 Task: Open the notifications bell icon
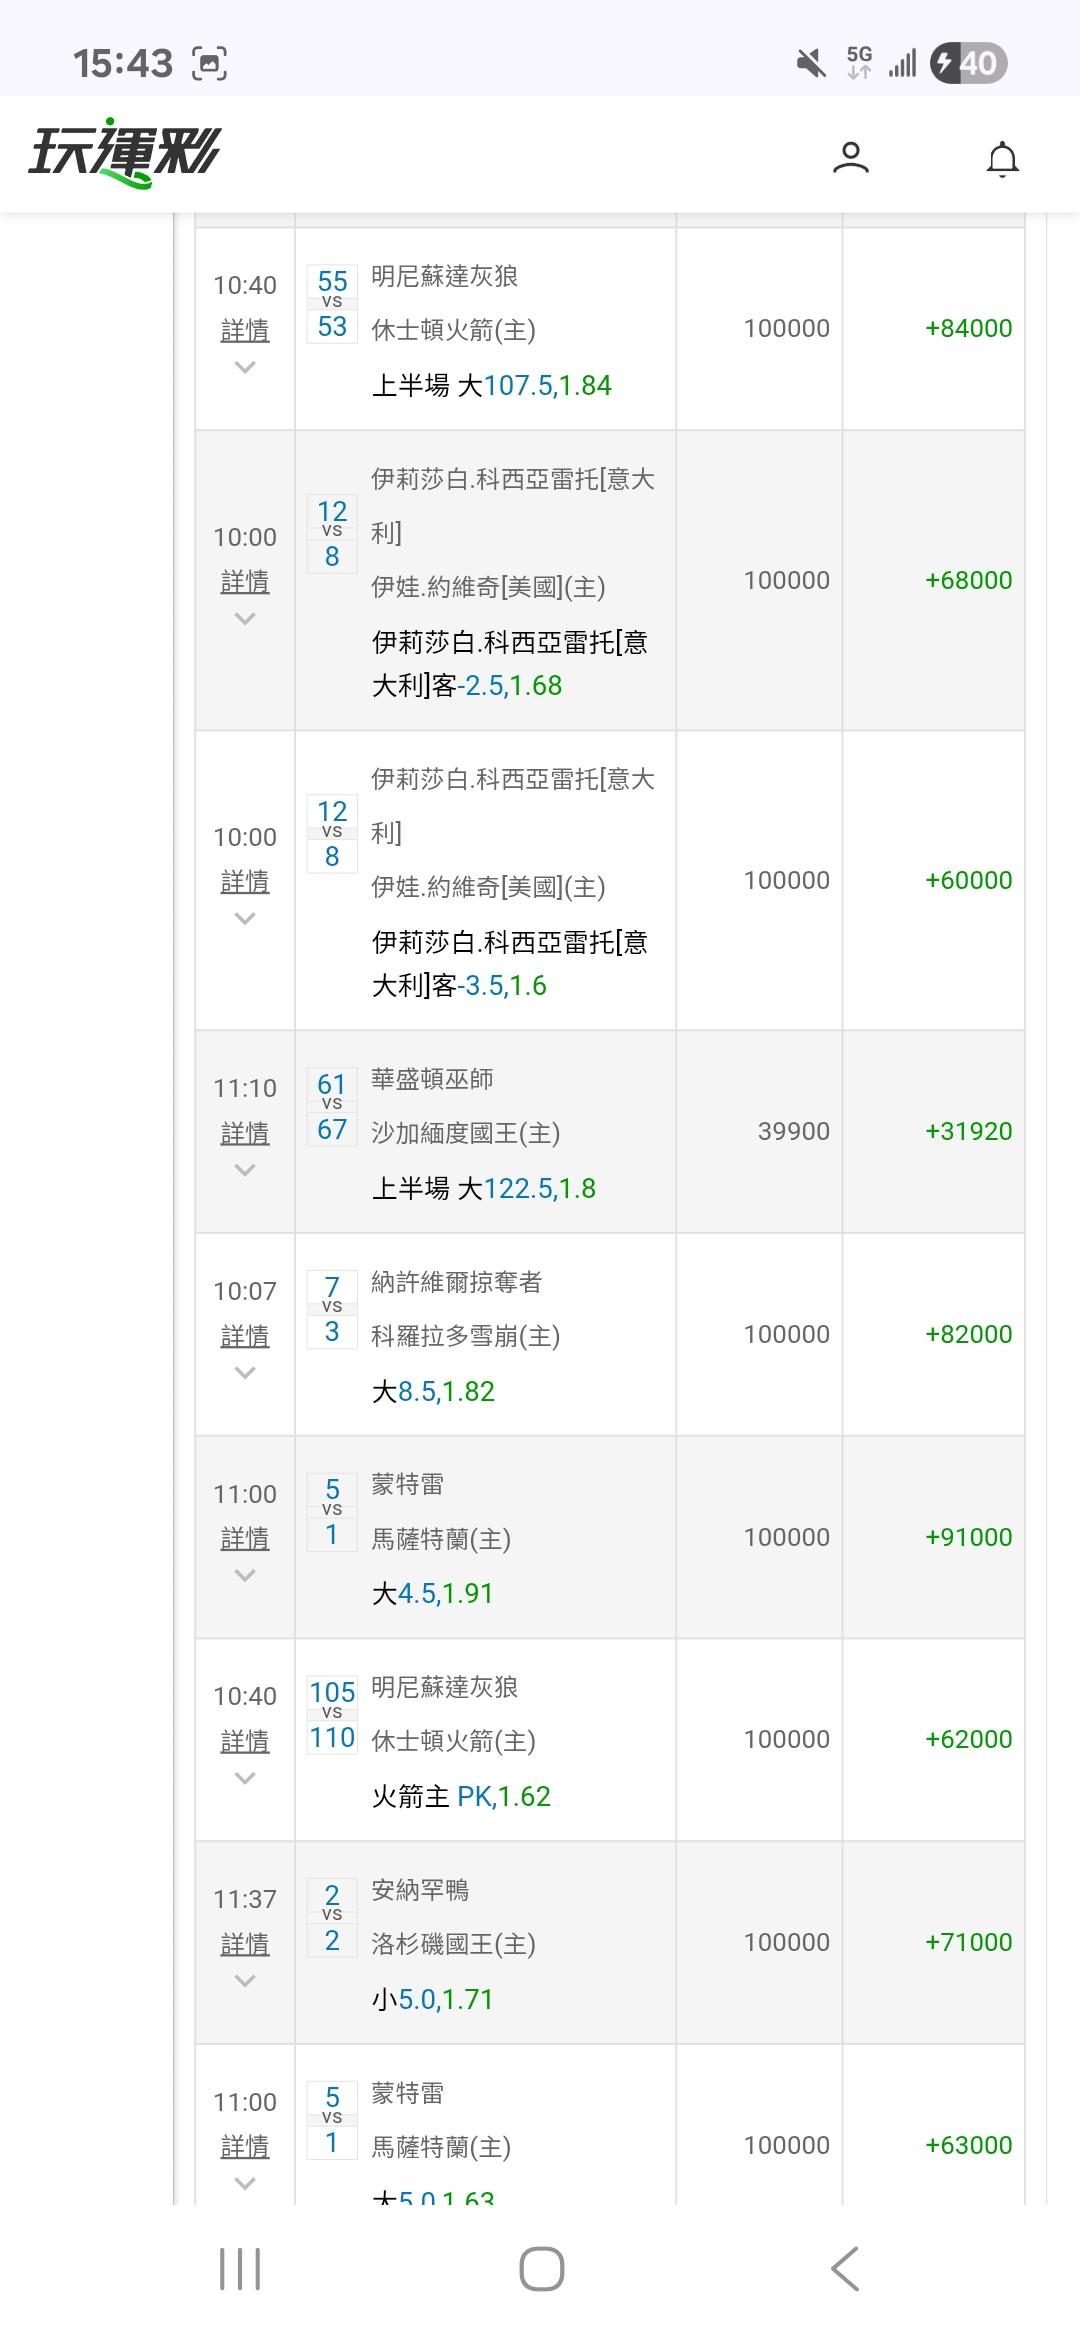click(1002, 159)
